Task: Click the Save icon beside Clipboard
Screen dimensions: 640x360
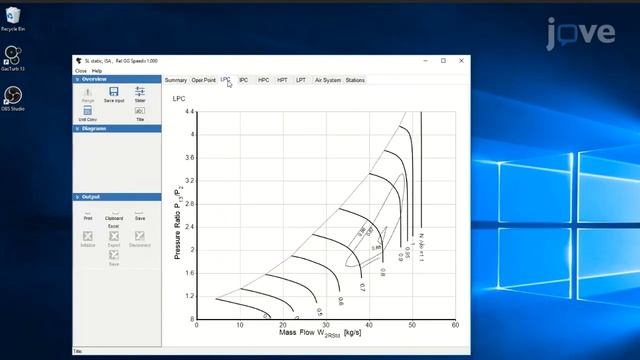Action: [140, 213]
